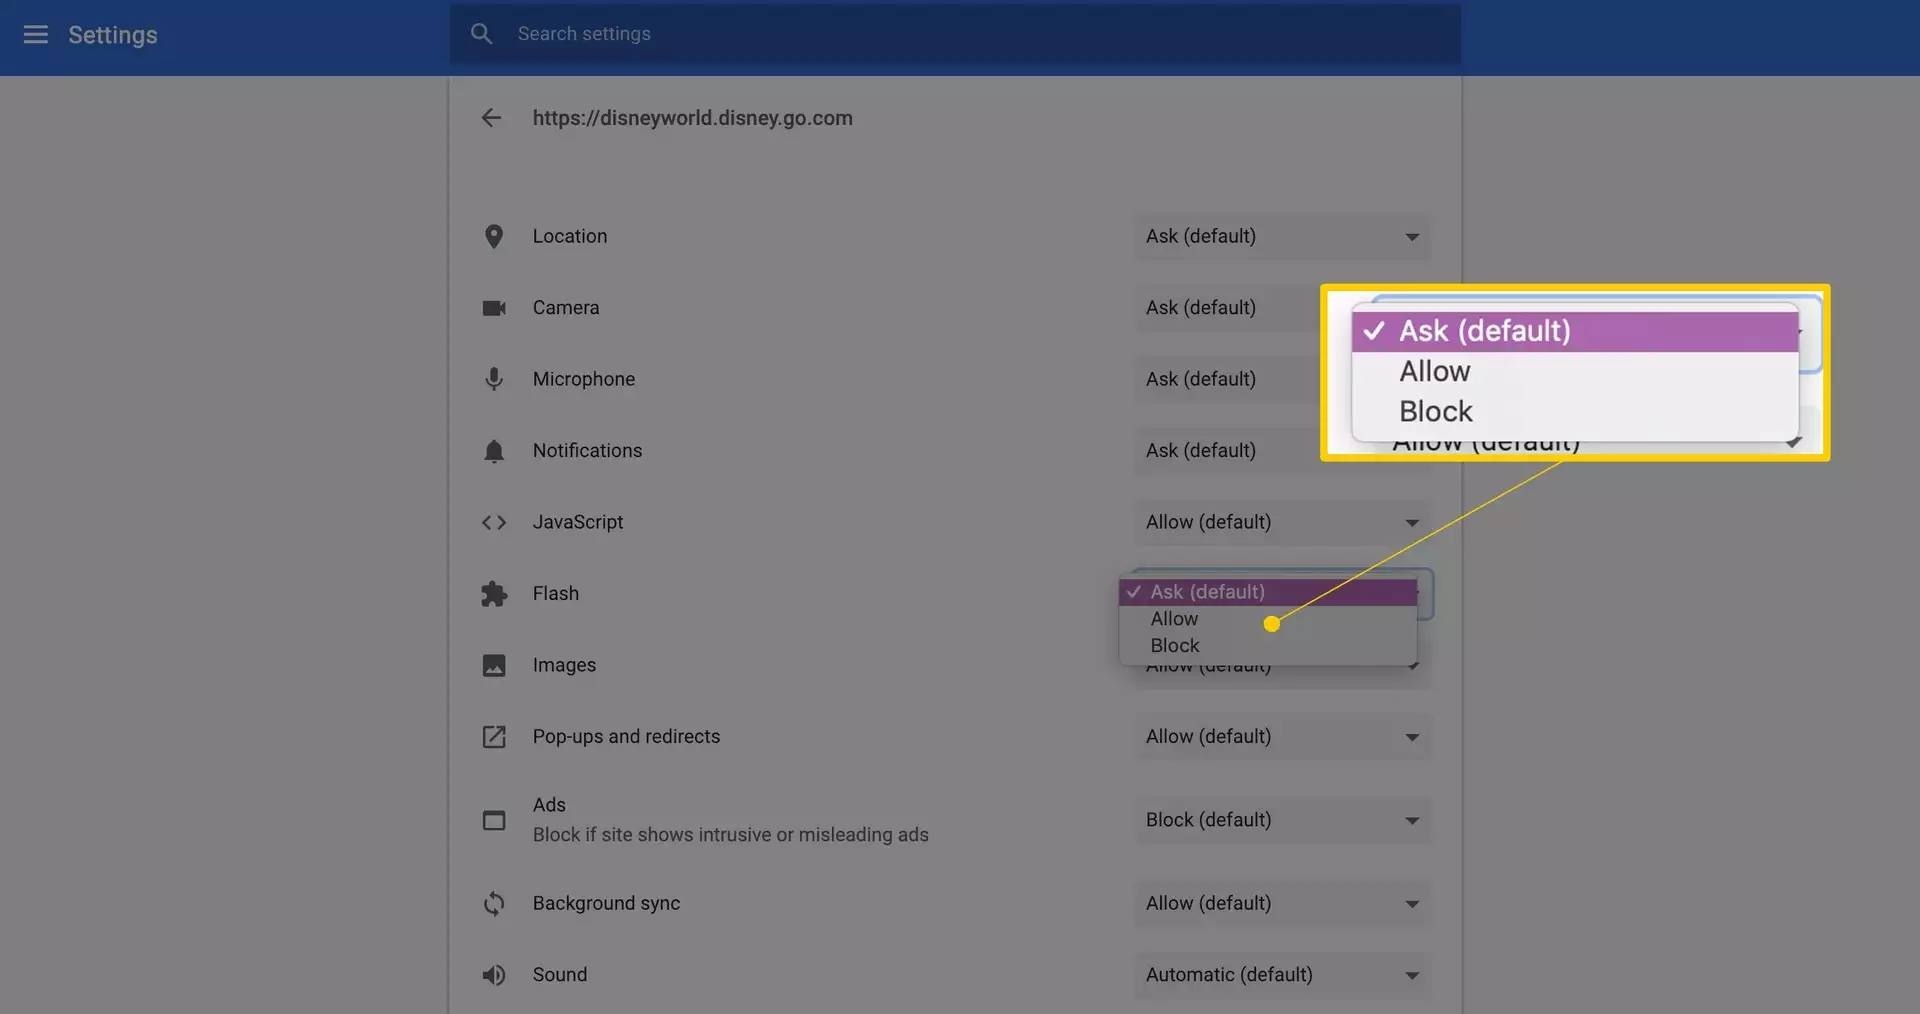
Task: Click the Microphone icon
Action: tap(494, 380)
